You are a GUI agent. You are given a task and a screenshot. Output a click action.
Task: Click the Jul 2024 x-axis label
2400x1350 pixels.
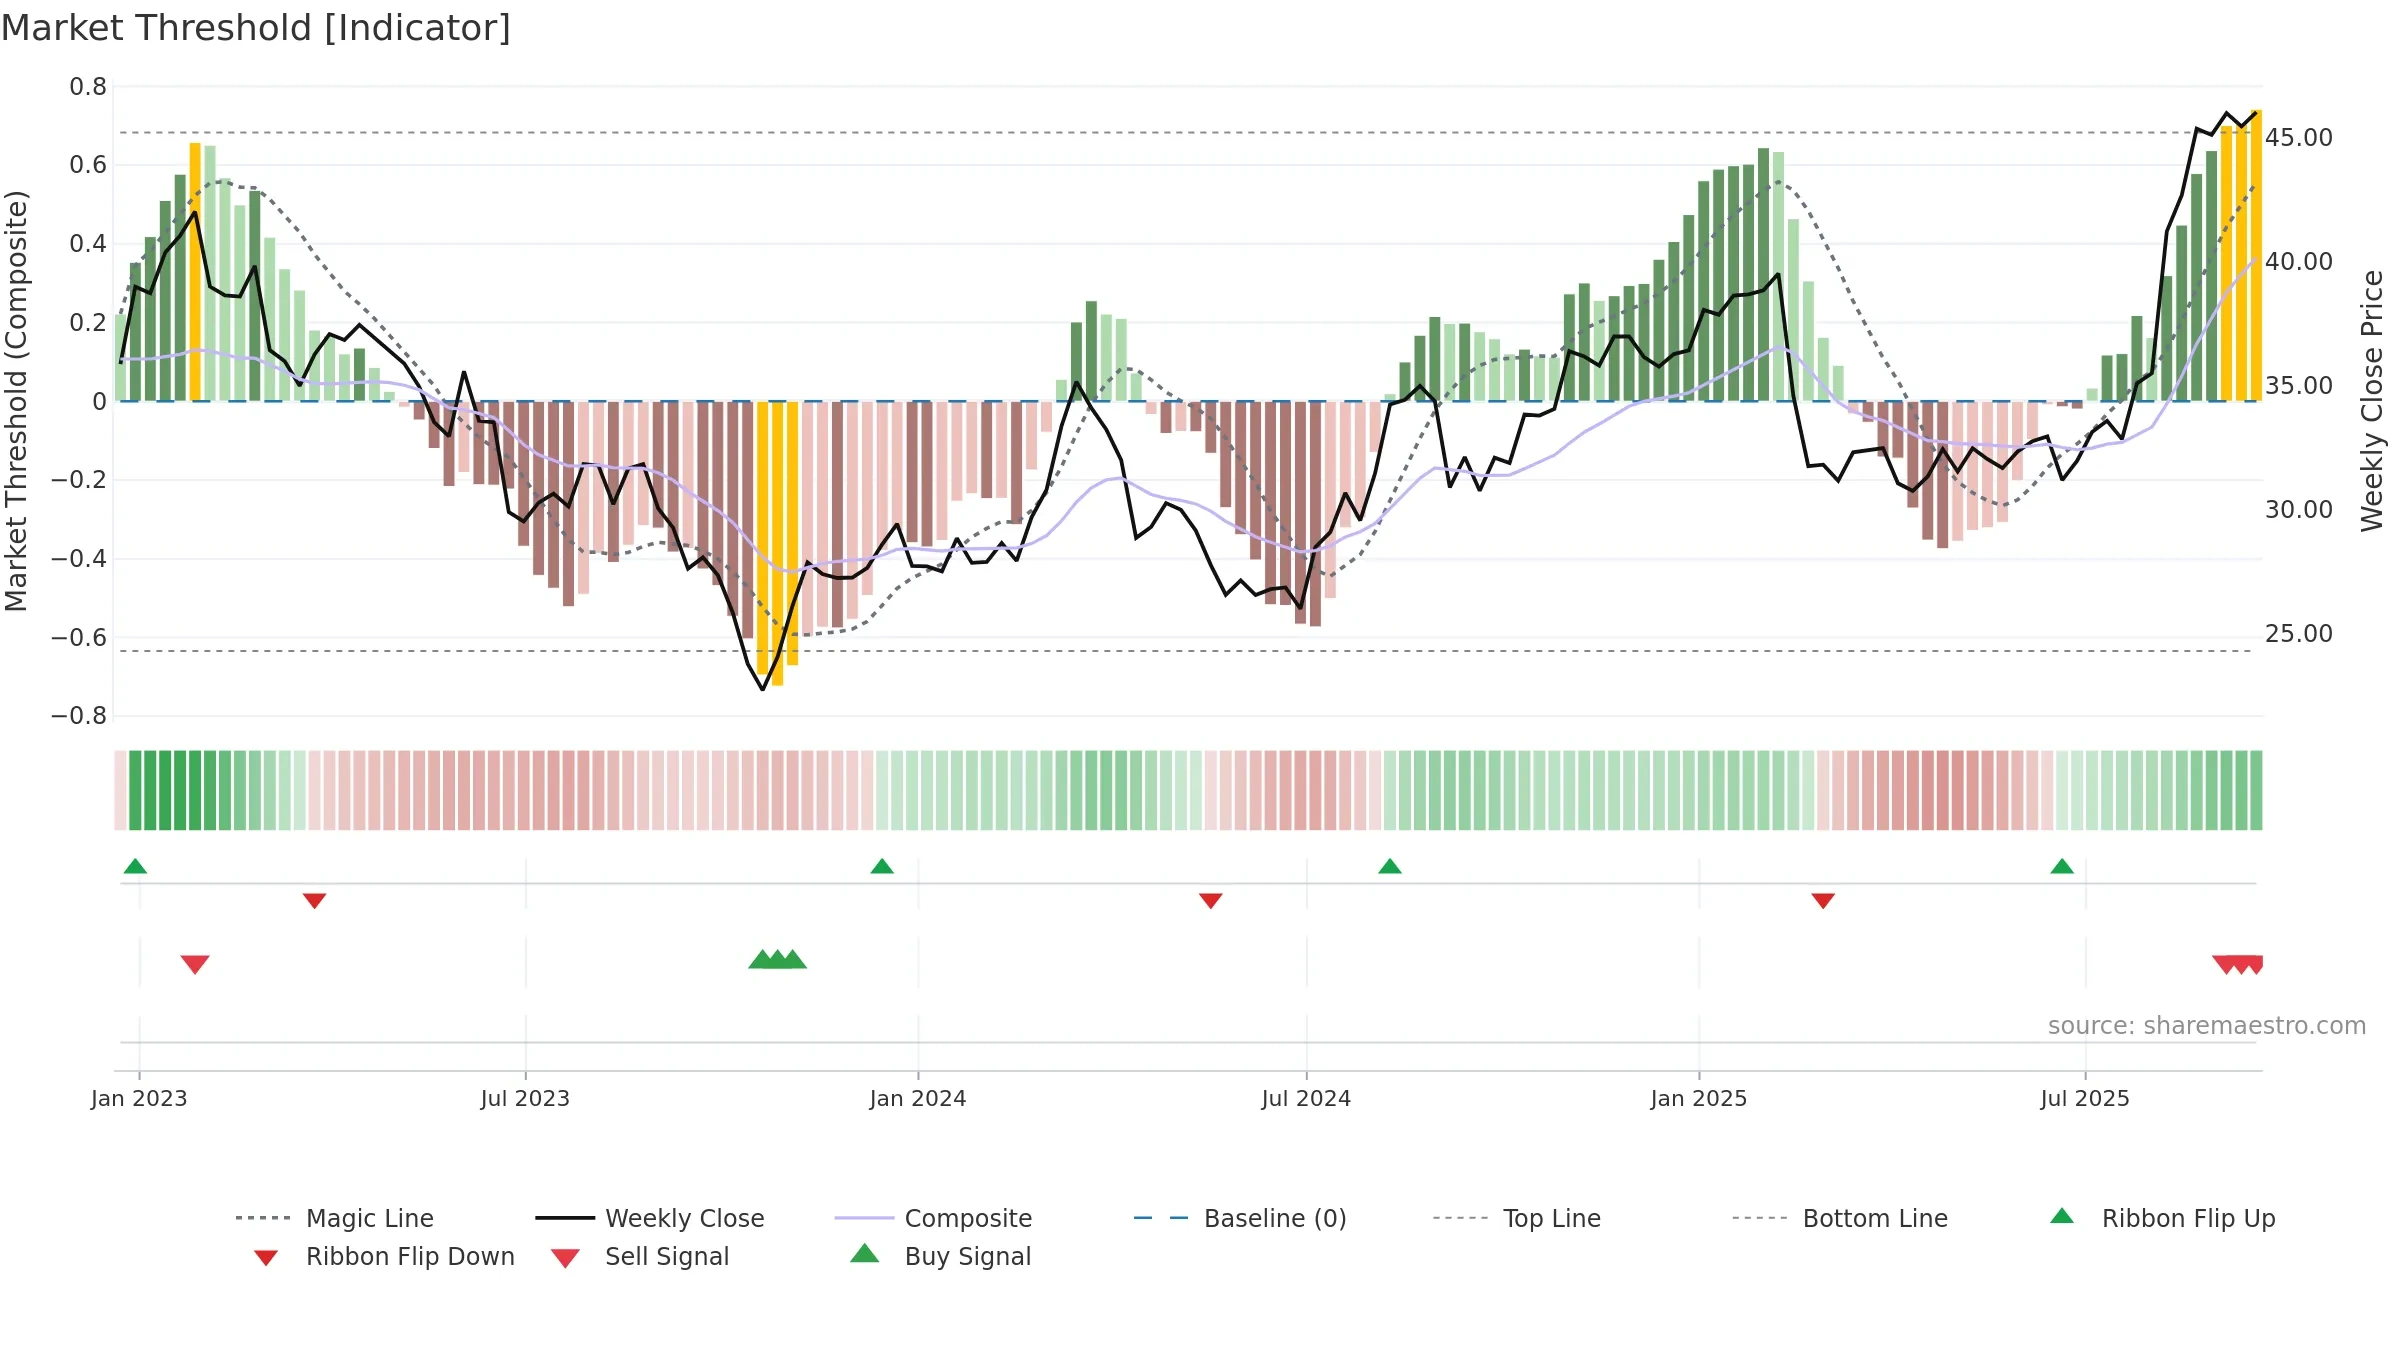pyautogui.click(x=1306, y=1098)
